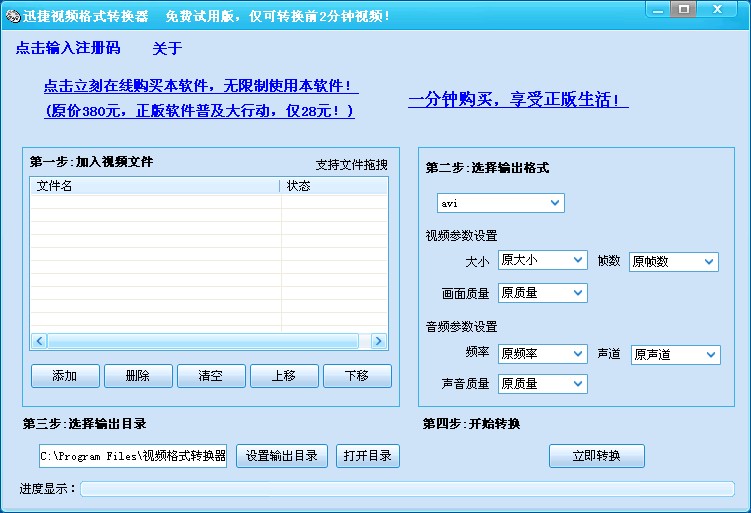Open the avi output format dropdown
The image size is (751, 513).
pyautogui.click(x=501, y=203)
